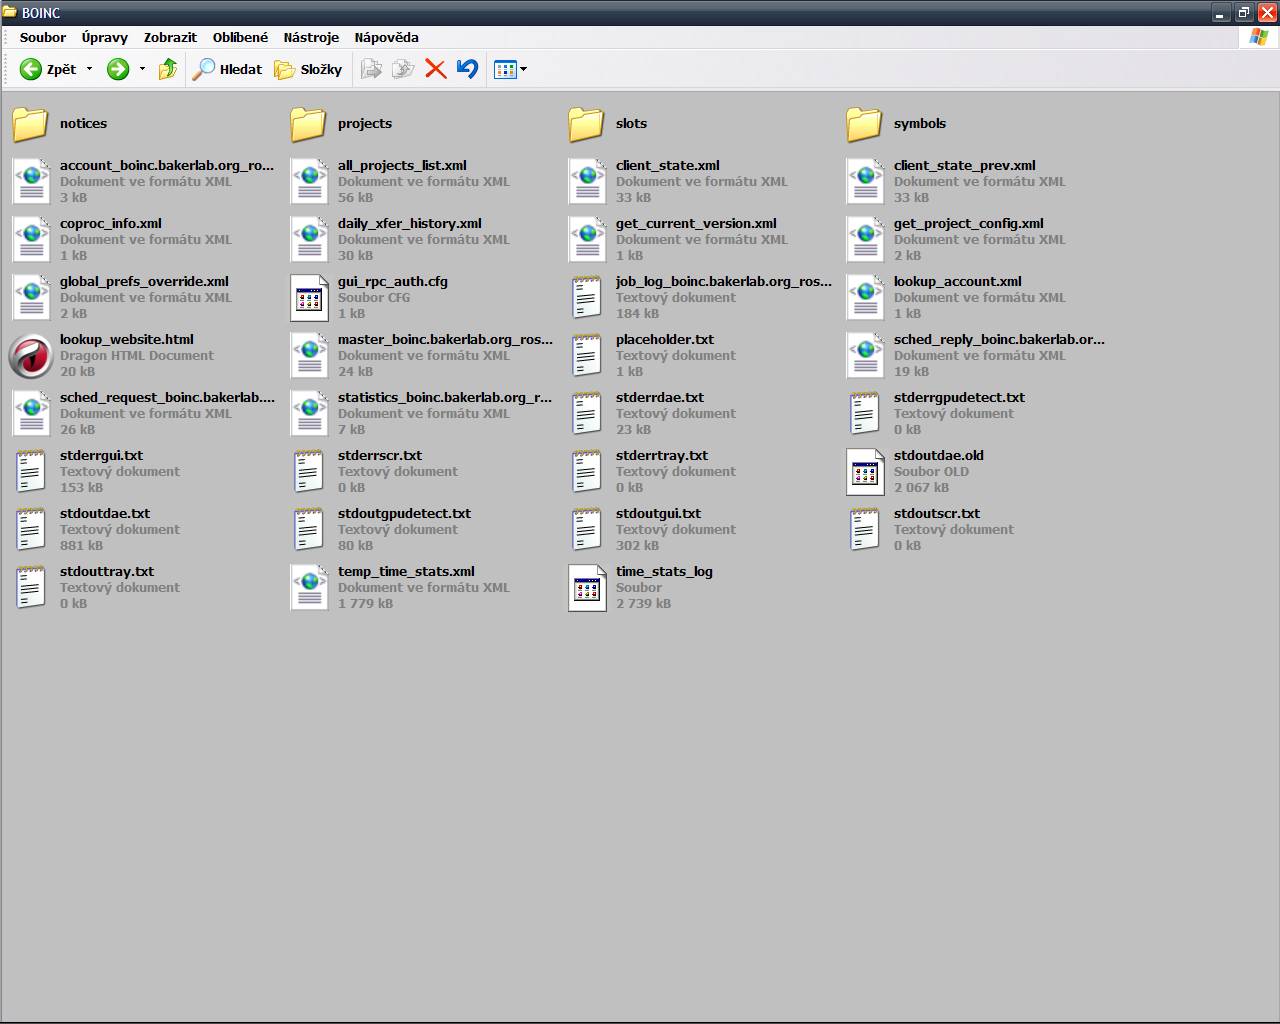Select the placeholder.txt file icon
1280x1024 pixels.
click(x=587, y=356)
